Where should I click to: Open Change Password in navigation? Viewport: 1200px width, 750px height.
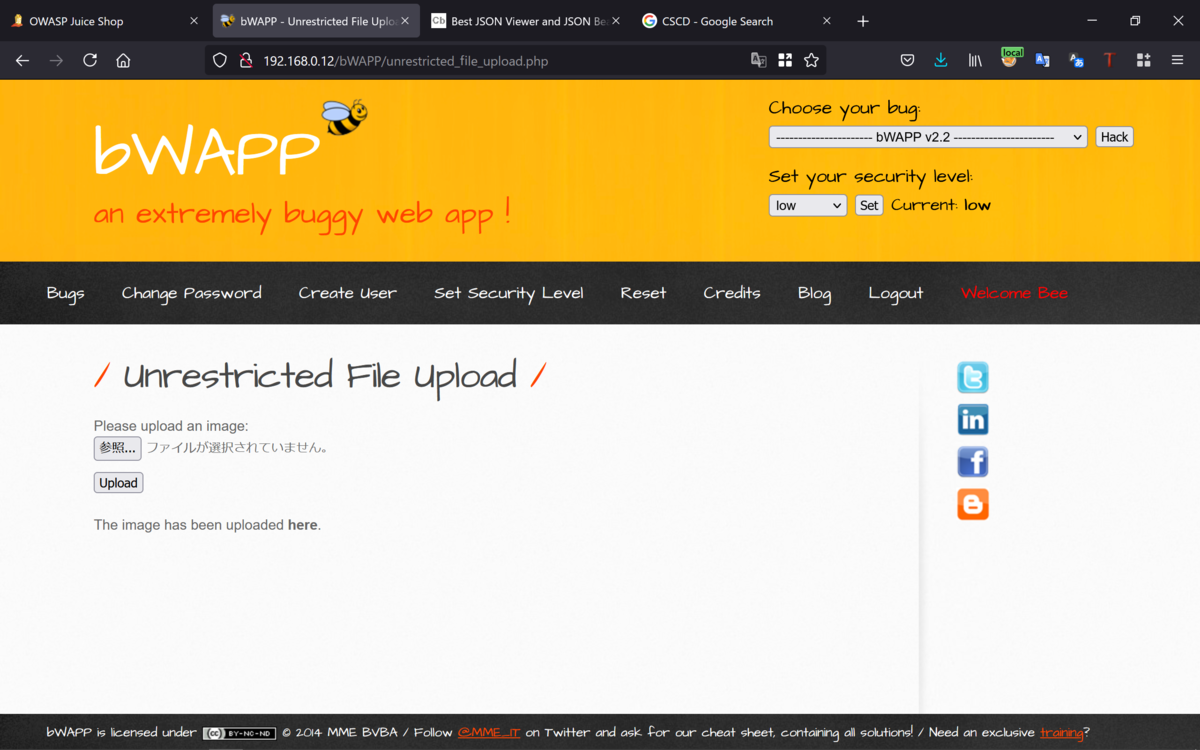click(x=192, y=293)
